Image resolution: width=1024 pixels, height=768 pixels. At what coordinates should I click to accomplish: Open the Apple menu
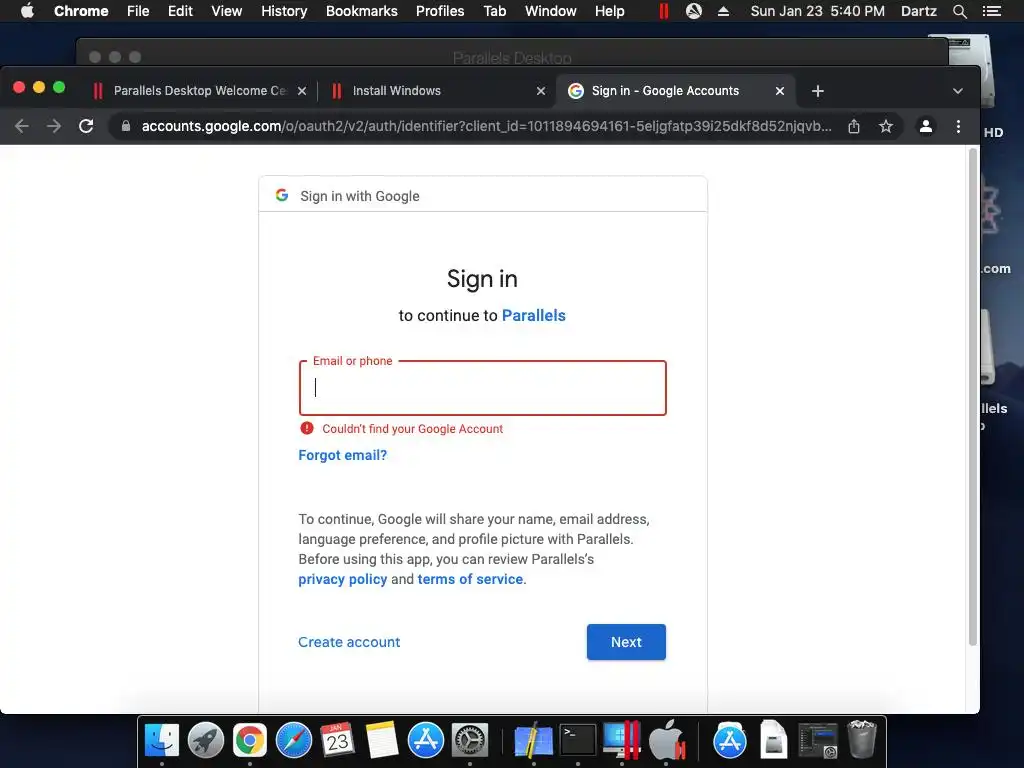[x=27, y=11]
